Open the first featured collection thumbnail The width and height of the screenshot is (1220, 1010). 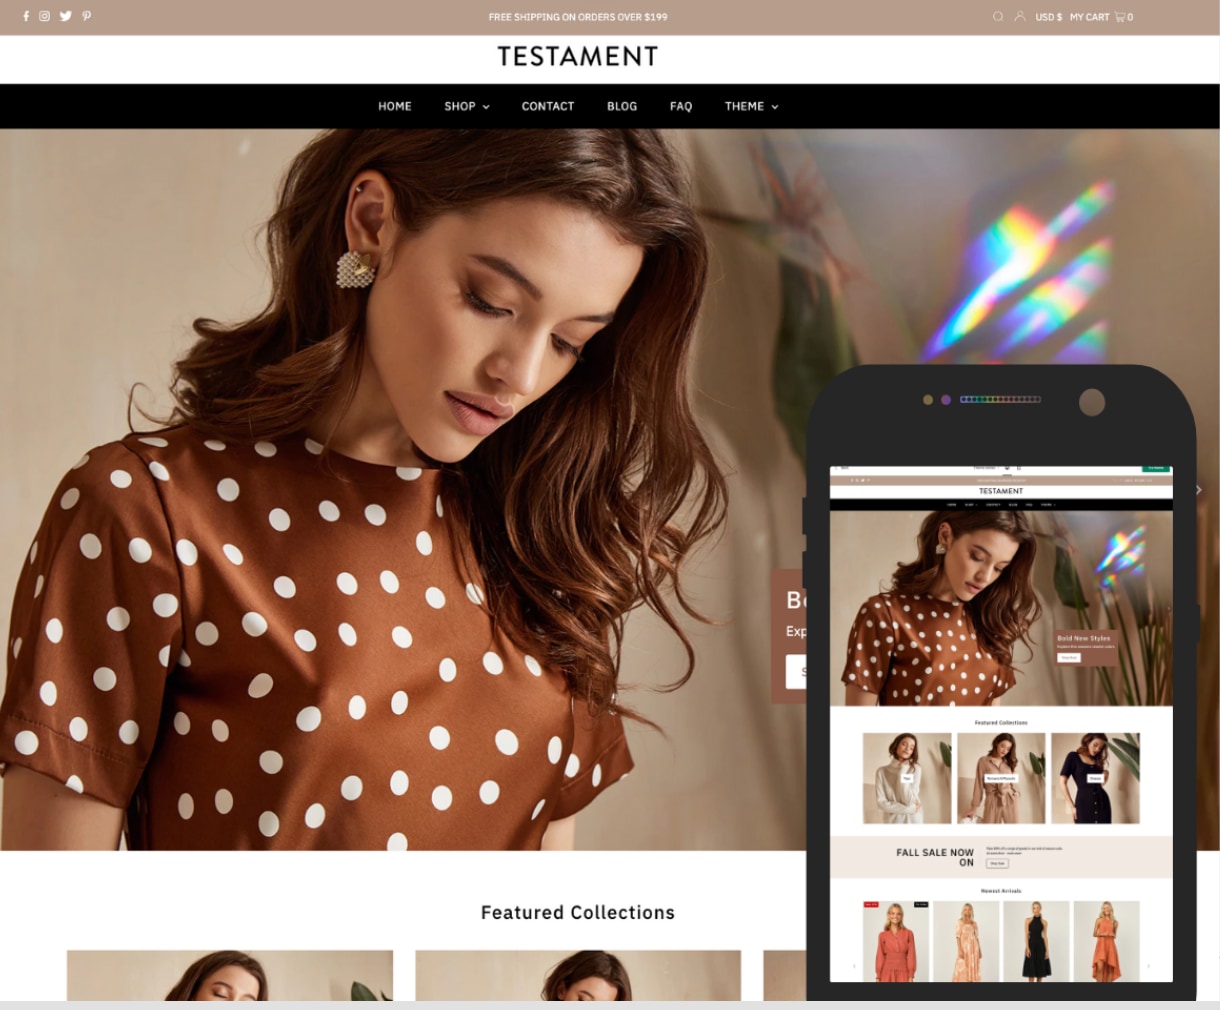pos(230,976)
